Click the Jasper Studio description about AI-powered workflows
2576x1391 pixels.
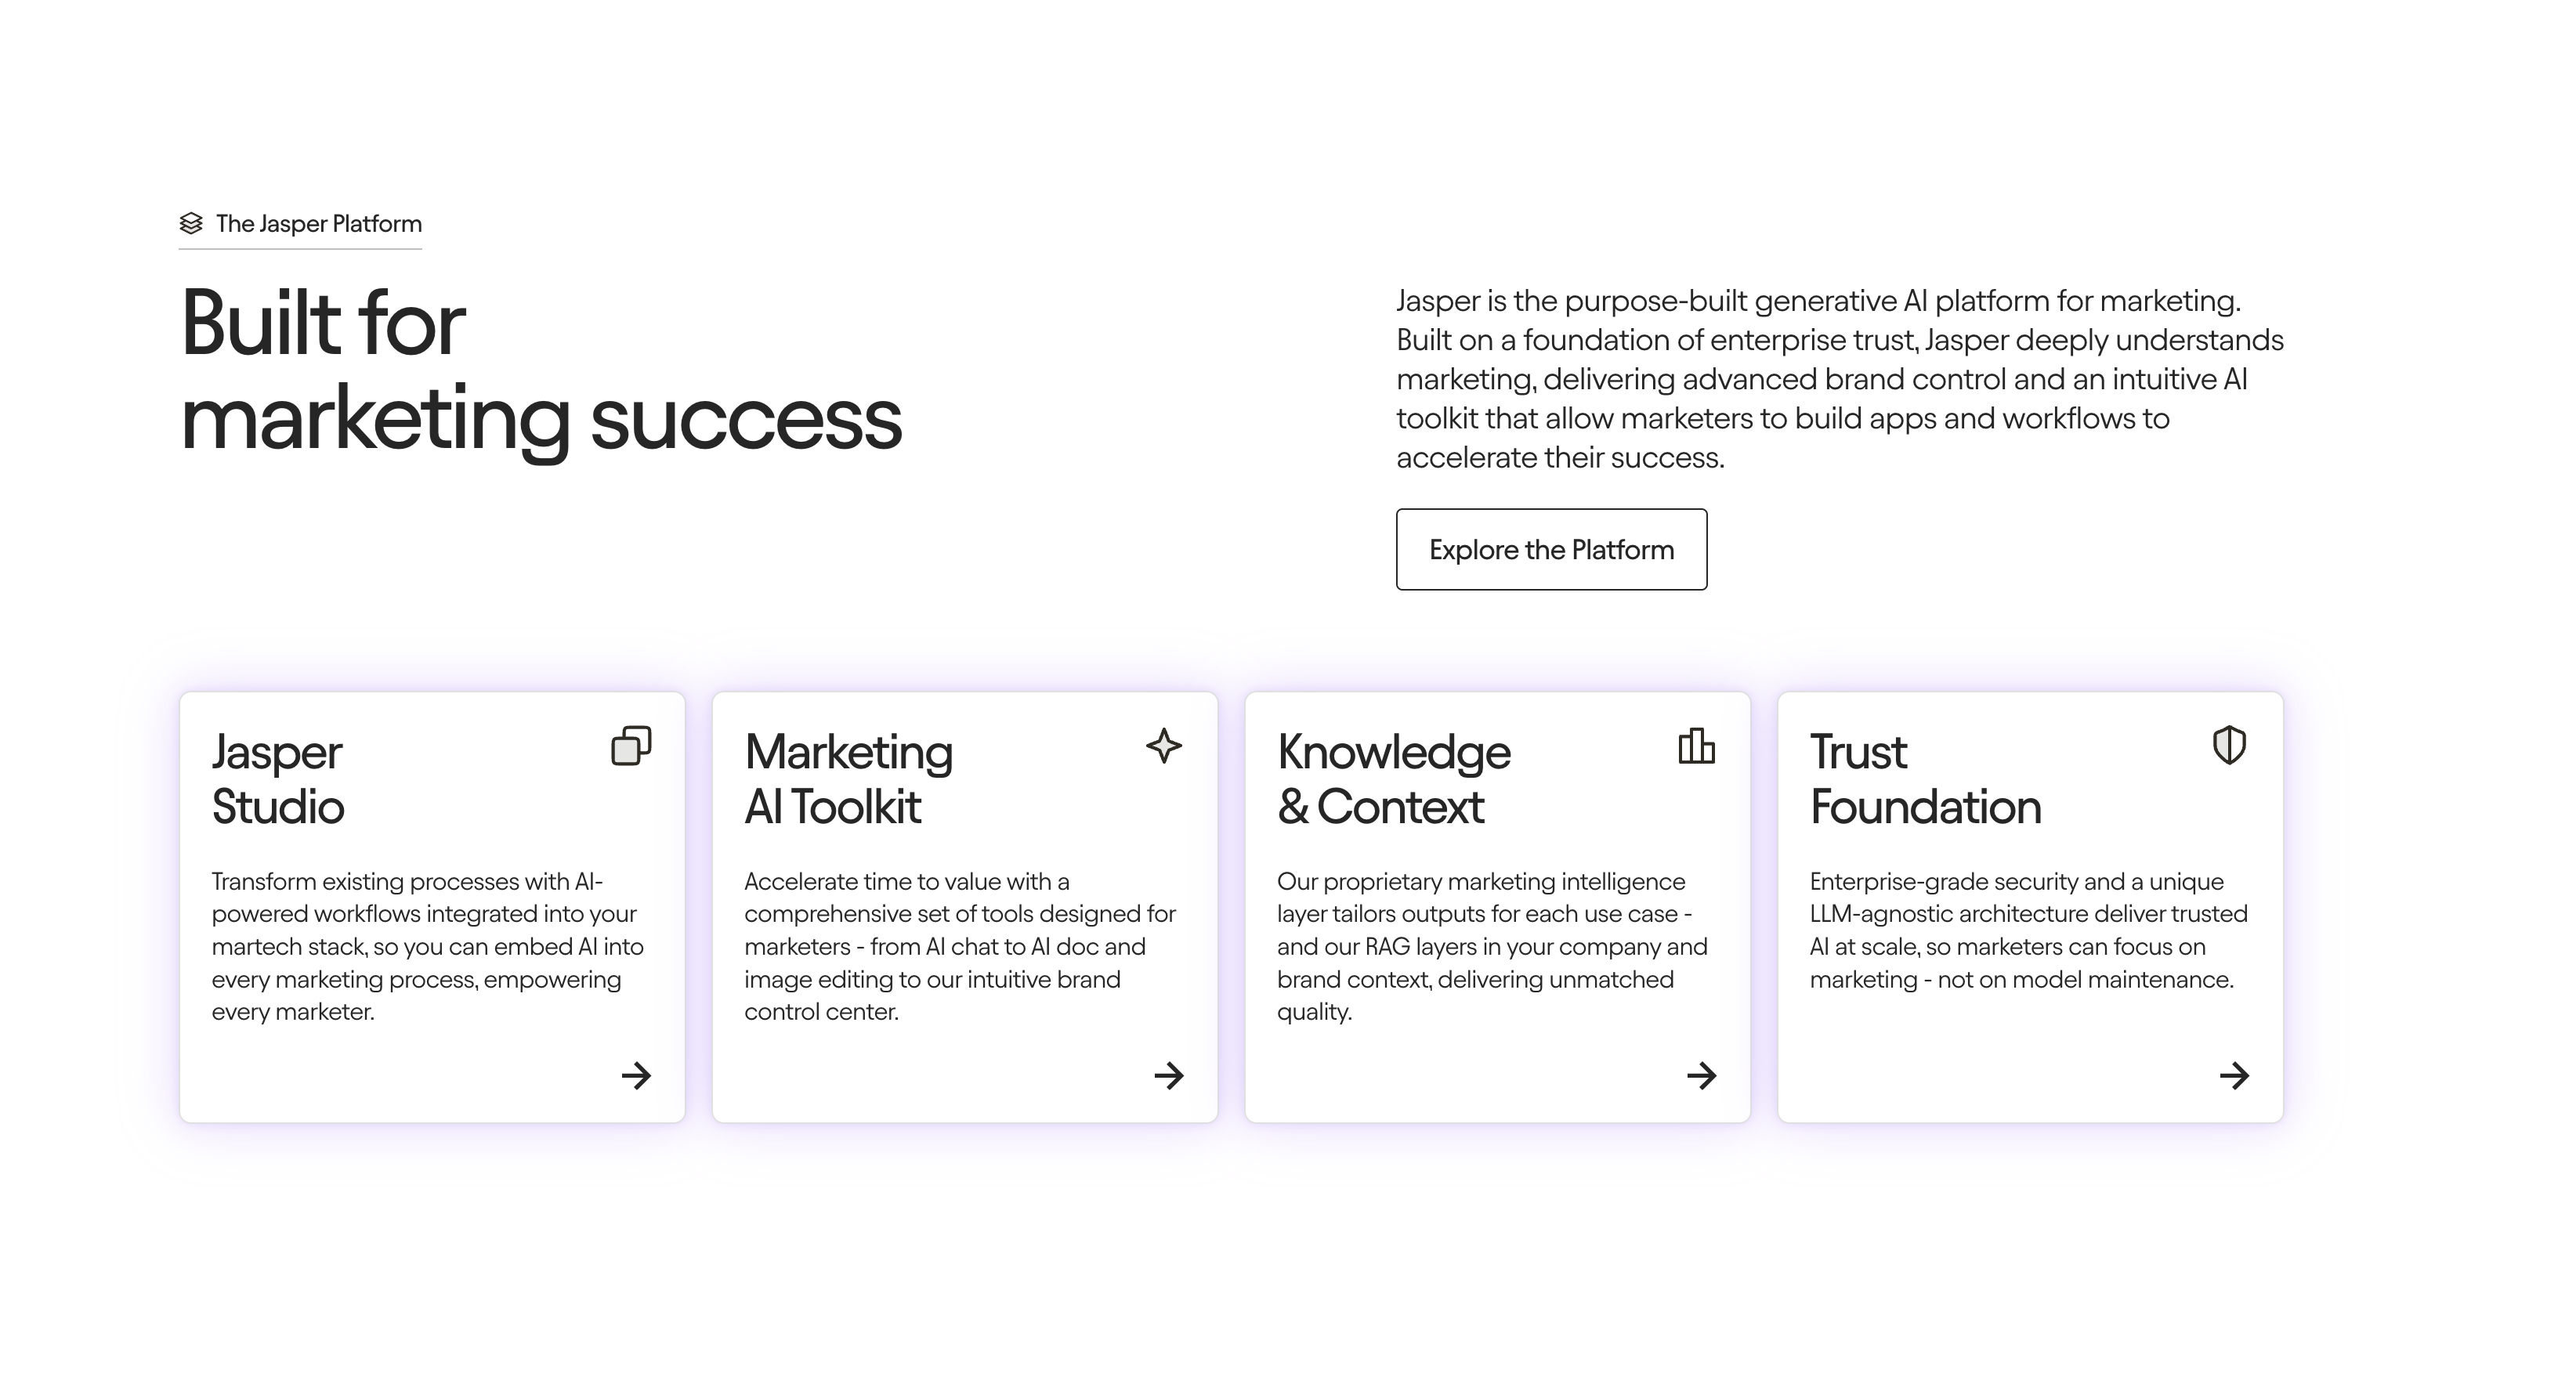tap(428, 946)
